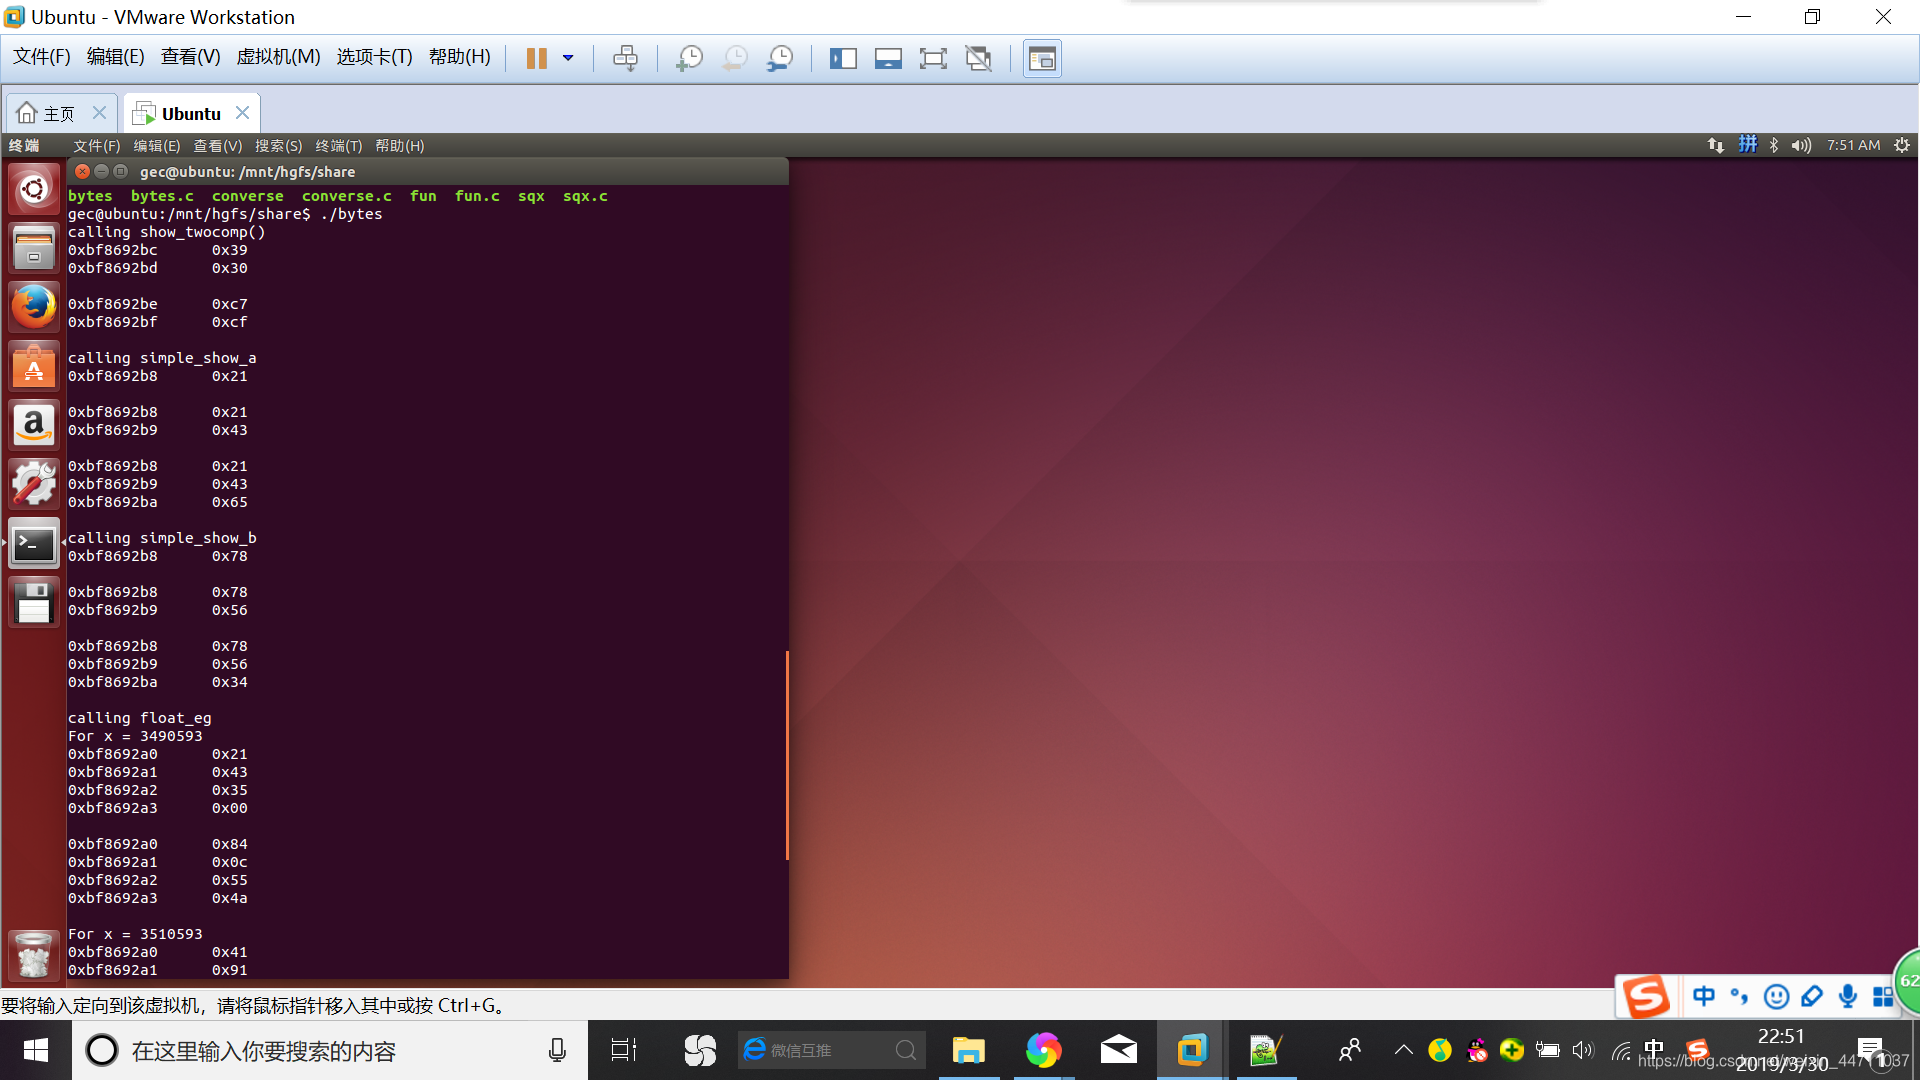Image resolution: width=1920 pixels, height=1080 pixels.
Task: Close the 主页 tab
Action: (x=99, y=112)
